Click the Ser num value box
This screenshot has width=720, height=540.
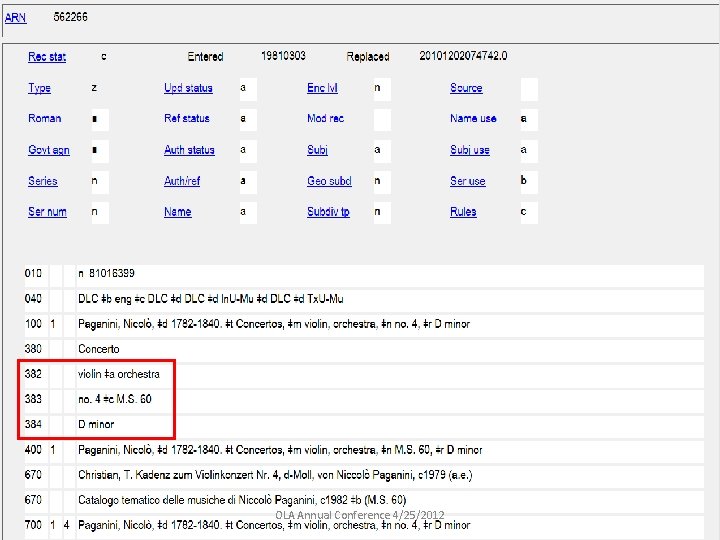[x=100, y=213]
